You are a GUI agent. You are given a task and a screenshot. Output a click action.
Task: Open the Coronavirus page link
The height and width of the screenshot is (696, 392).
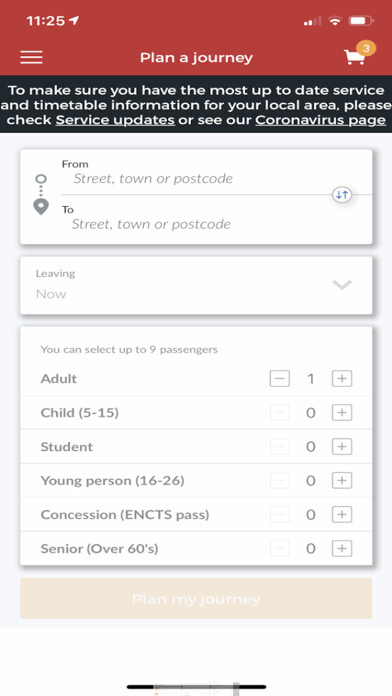point(320,120)
